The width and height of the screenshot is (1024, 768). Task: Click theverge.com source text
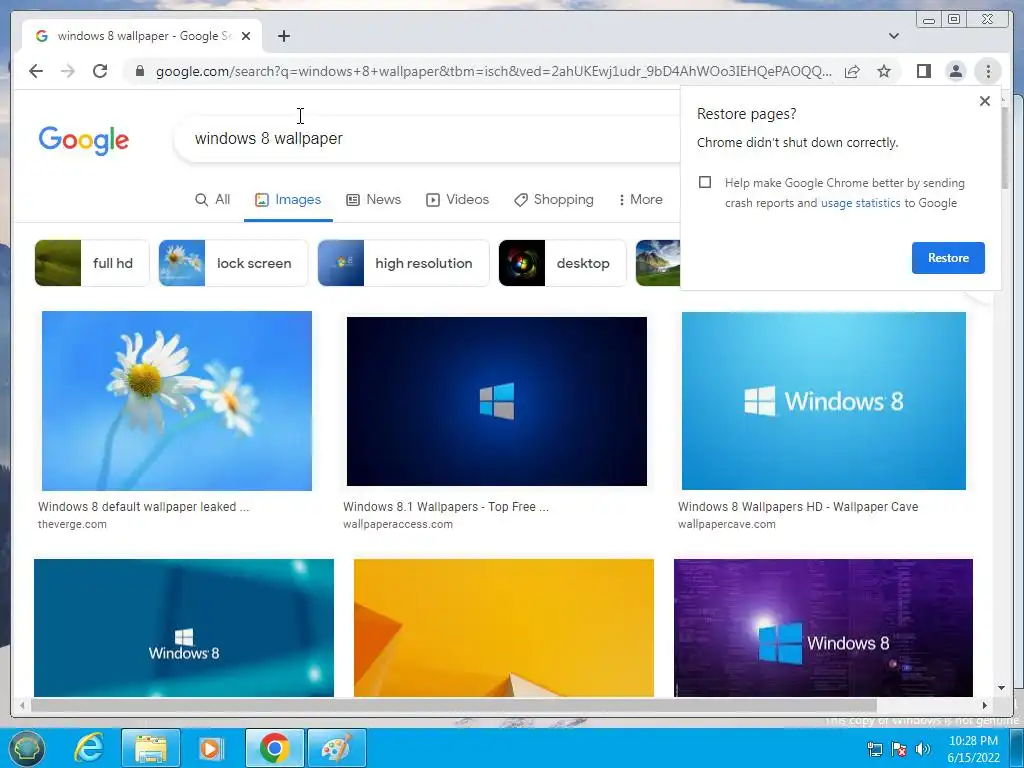tap(72, 524)
